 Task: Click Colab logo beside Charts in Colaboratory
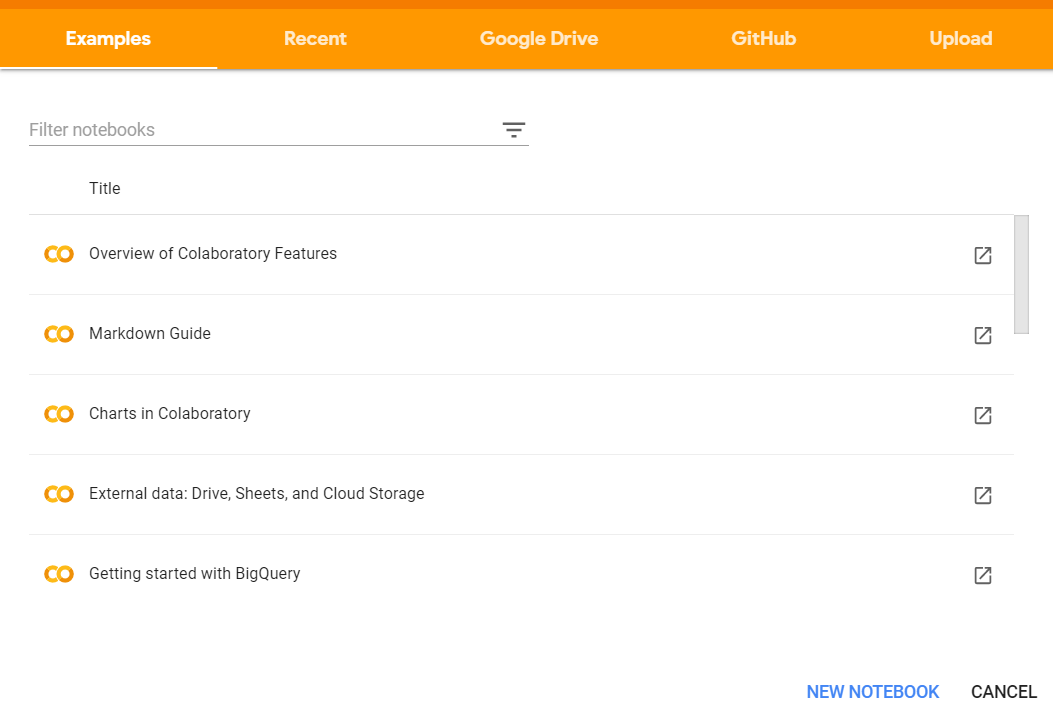pyautogui.click(x=59, y=414)
